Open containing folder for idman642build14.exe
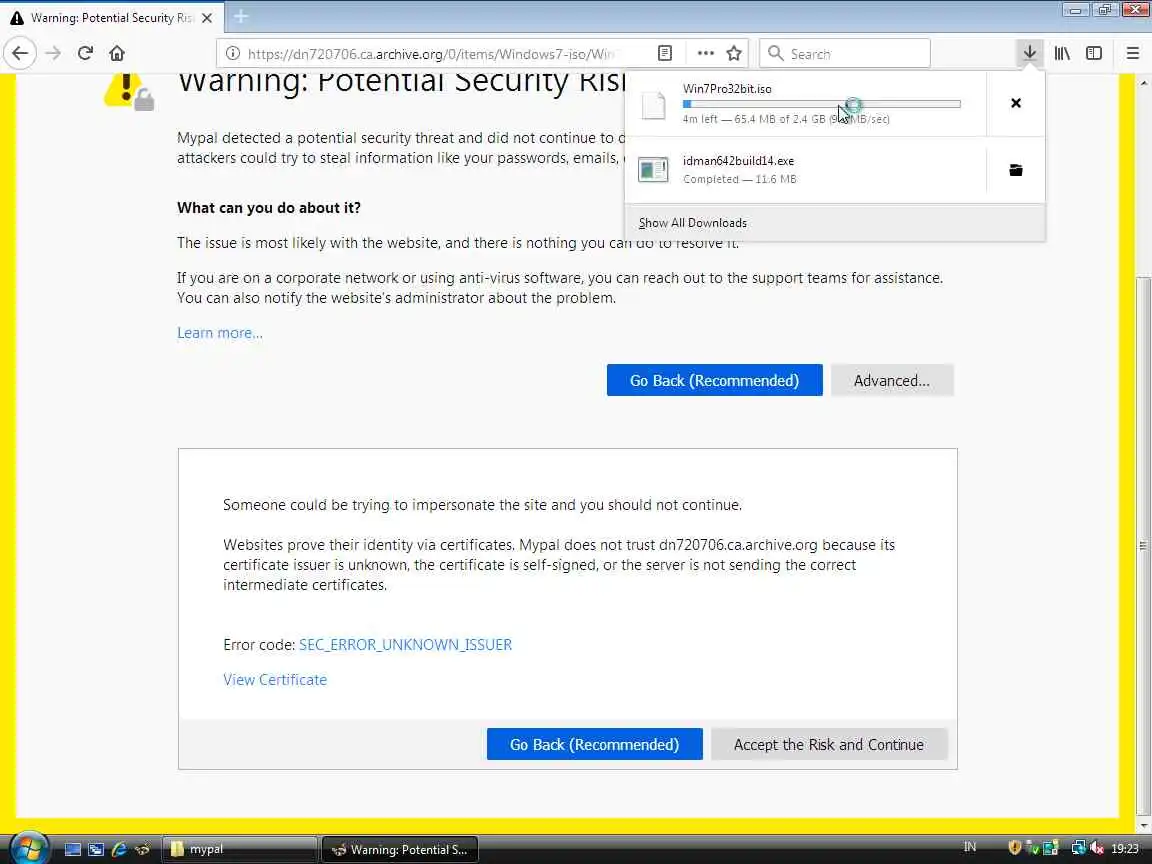The image size is (1152, 864). pos(1015,170)
